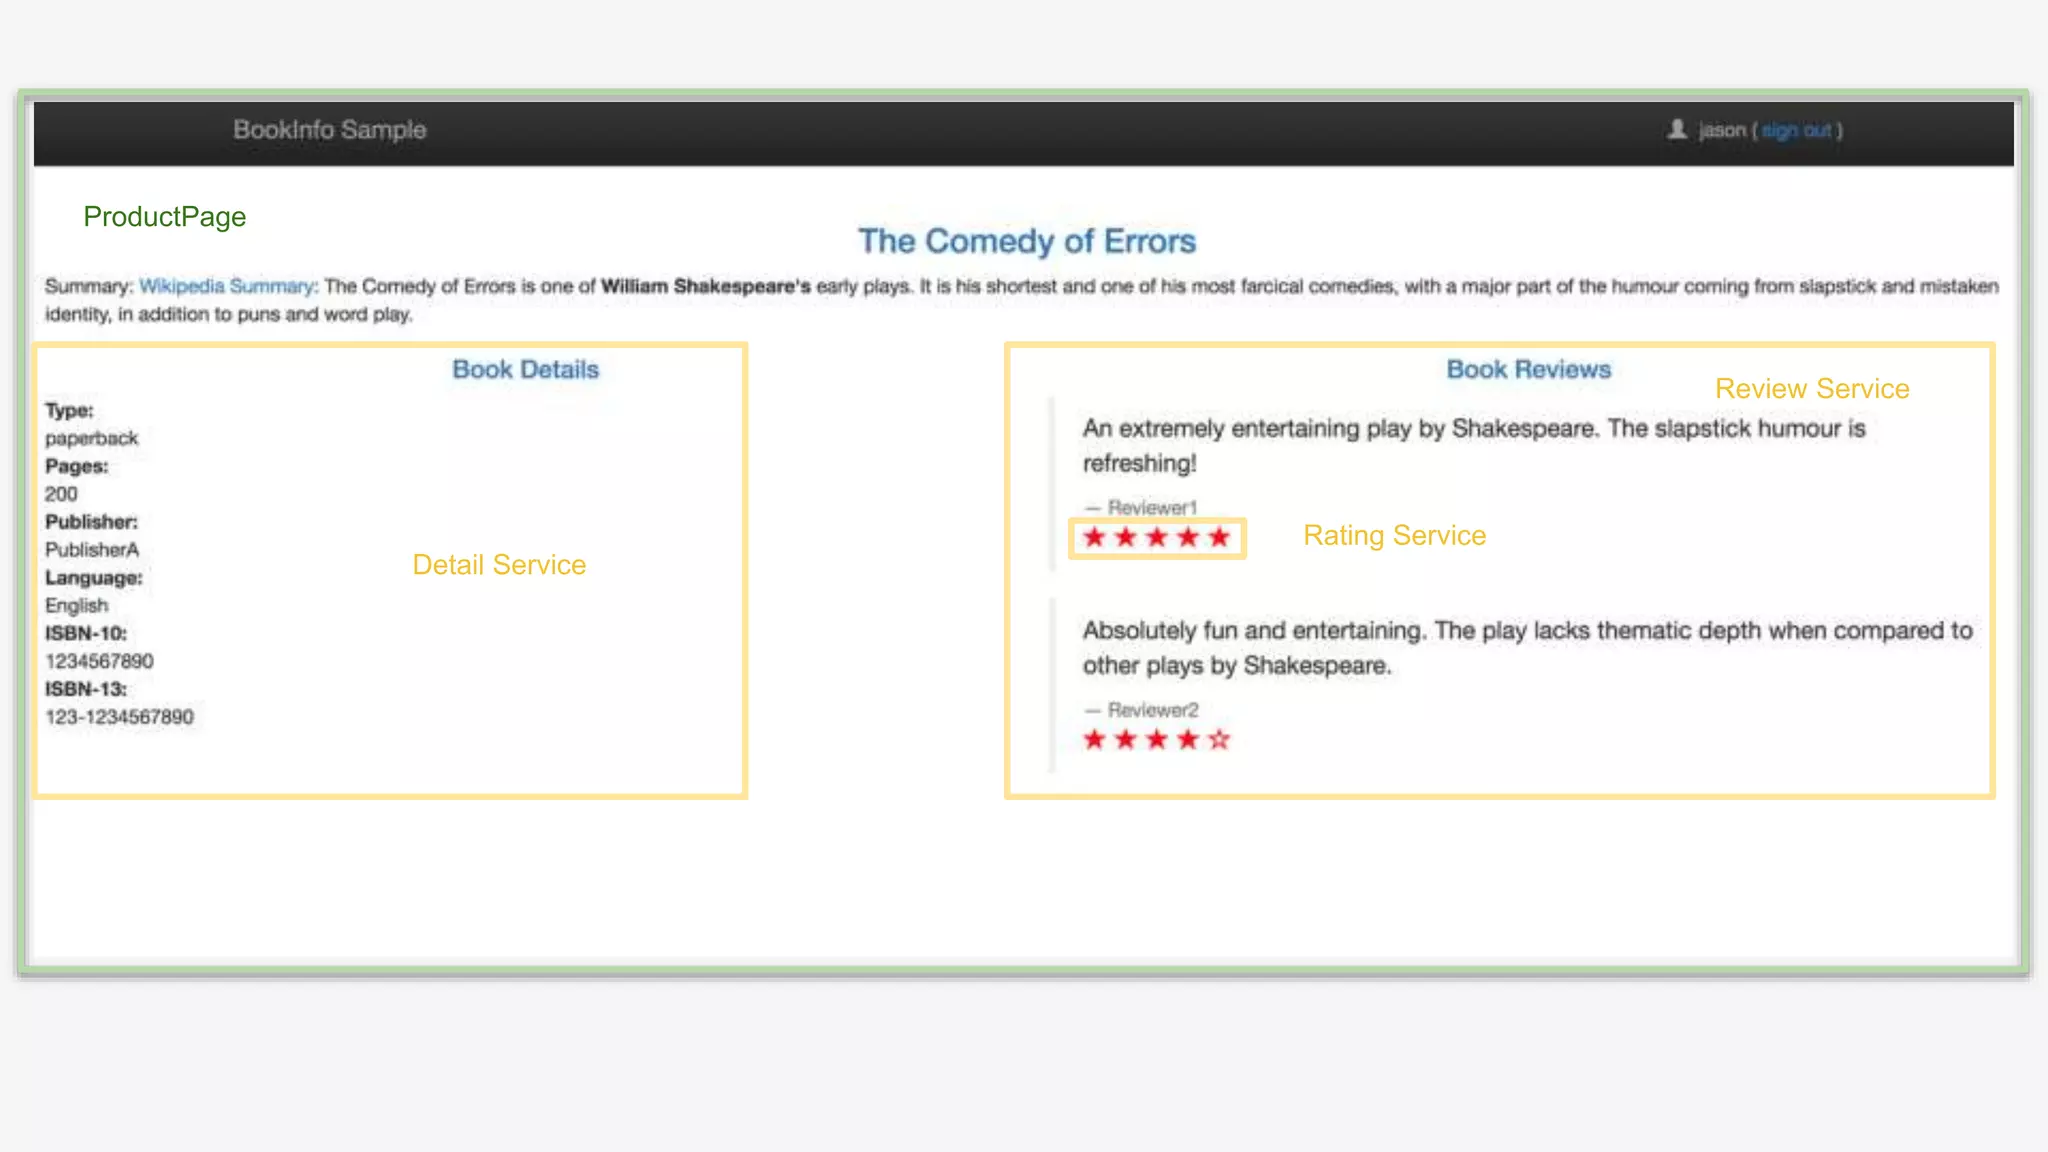Click the second star of Reviewer2's rating
Screen dimensions: 2048x1152
(x=1125, y=740)
